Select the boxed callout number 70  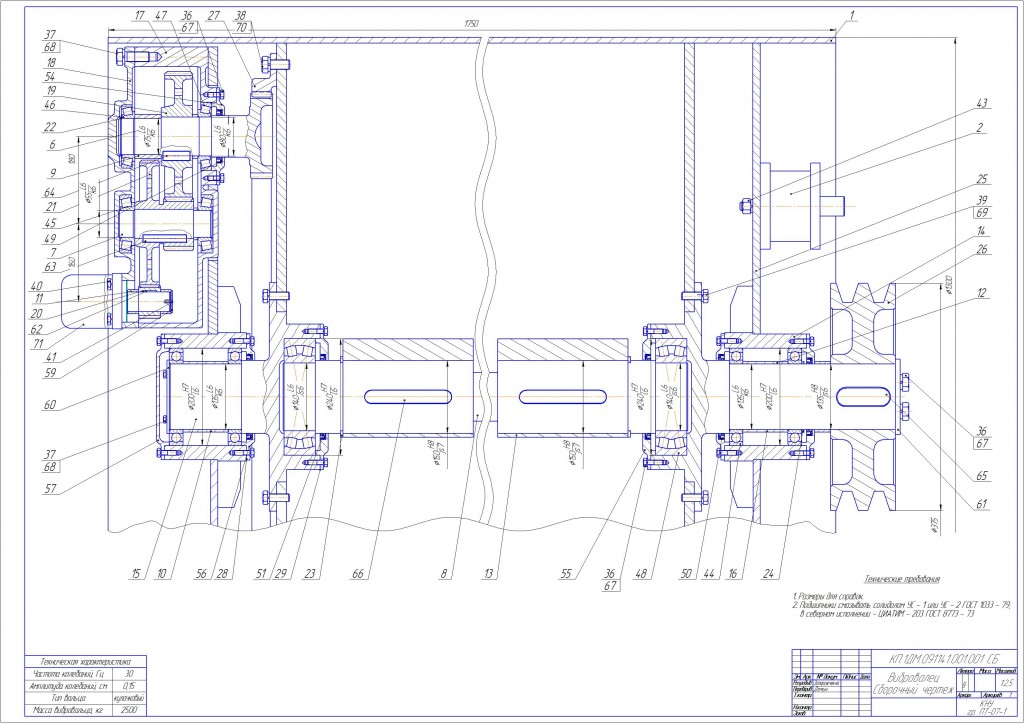click(x=242, y=28)
